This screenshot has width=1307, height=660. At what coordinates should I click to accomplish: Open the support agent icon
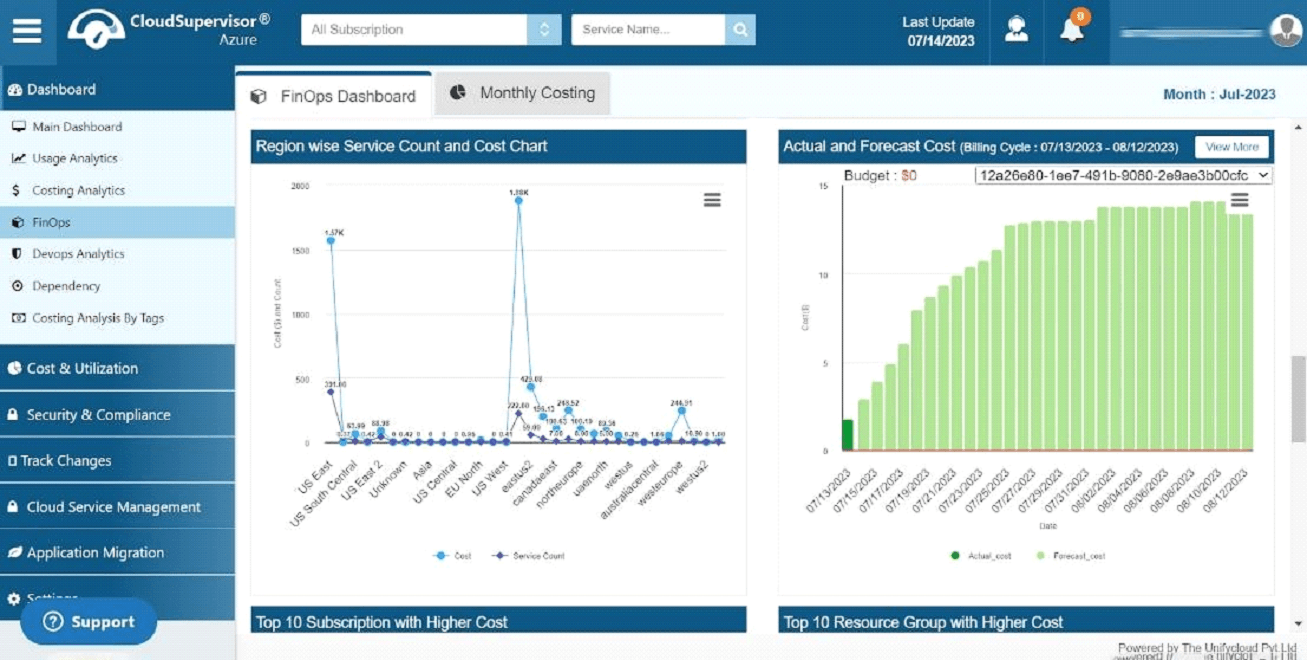pos(1017,30)
